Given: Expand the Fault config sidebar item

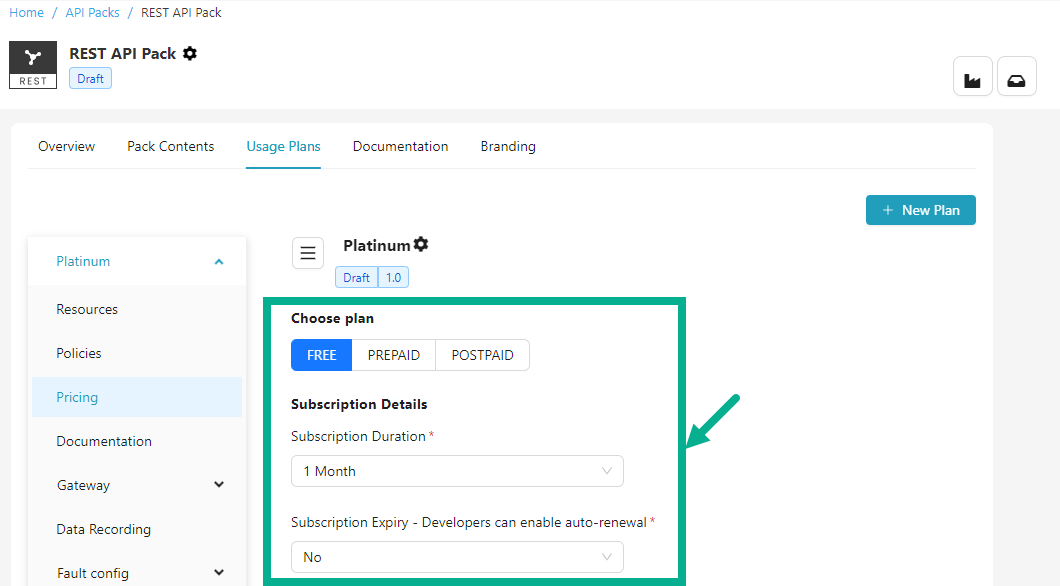Looking at the screenshot, I should [219, 573].
